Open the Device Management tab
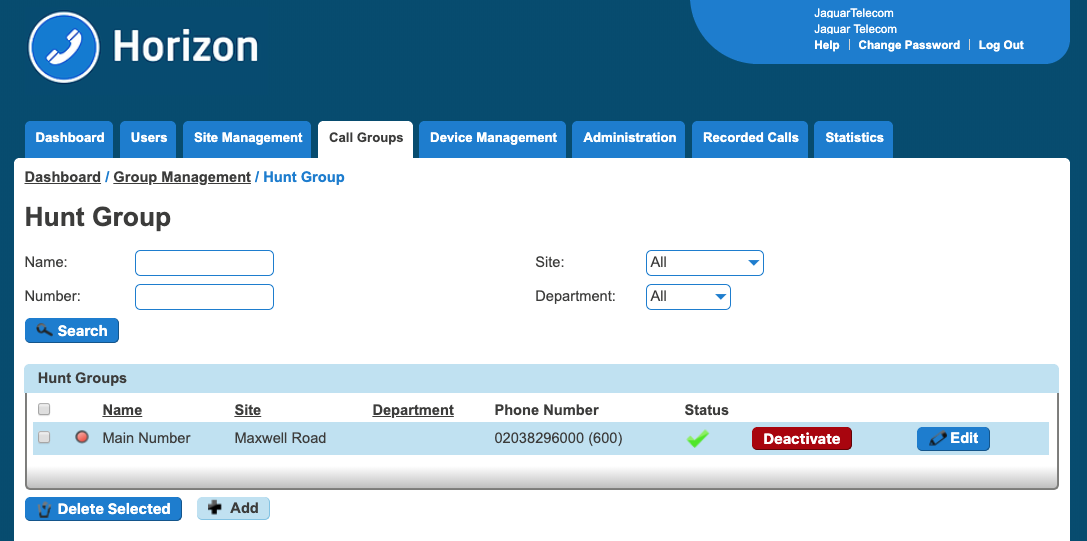The image size is (1087, 541). [493, 138]
